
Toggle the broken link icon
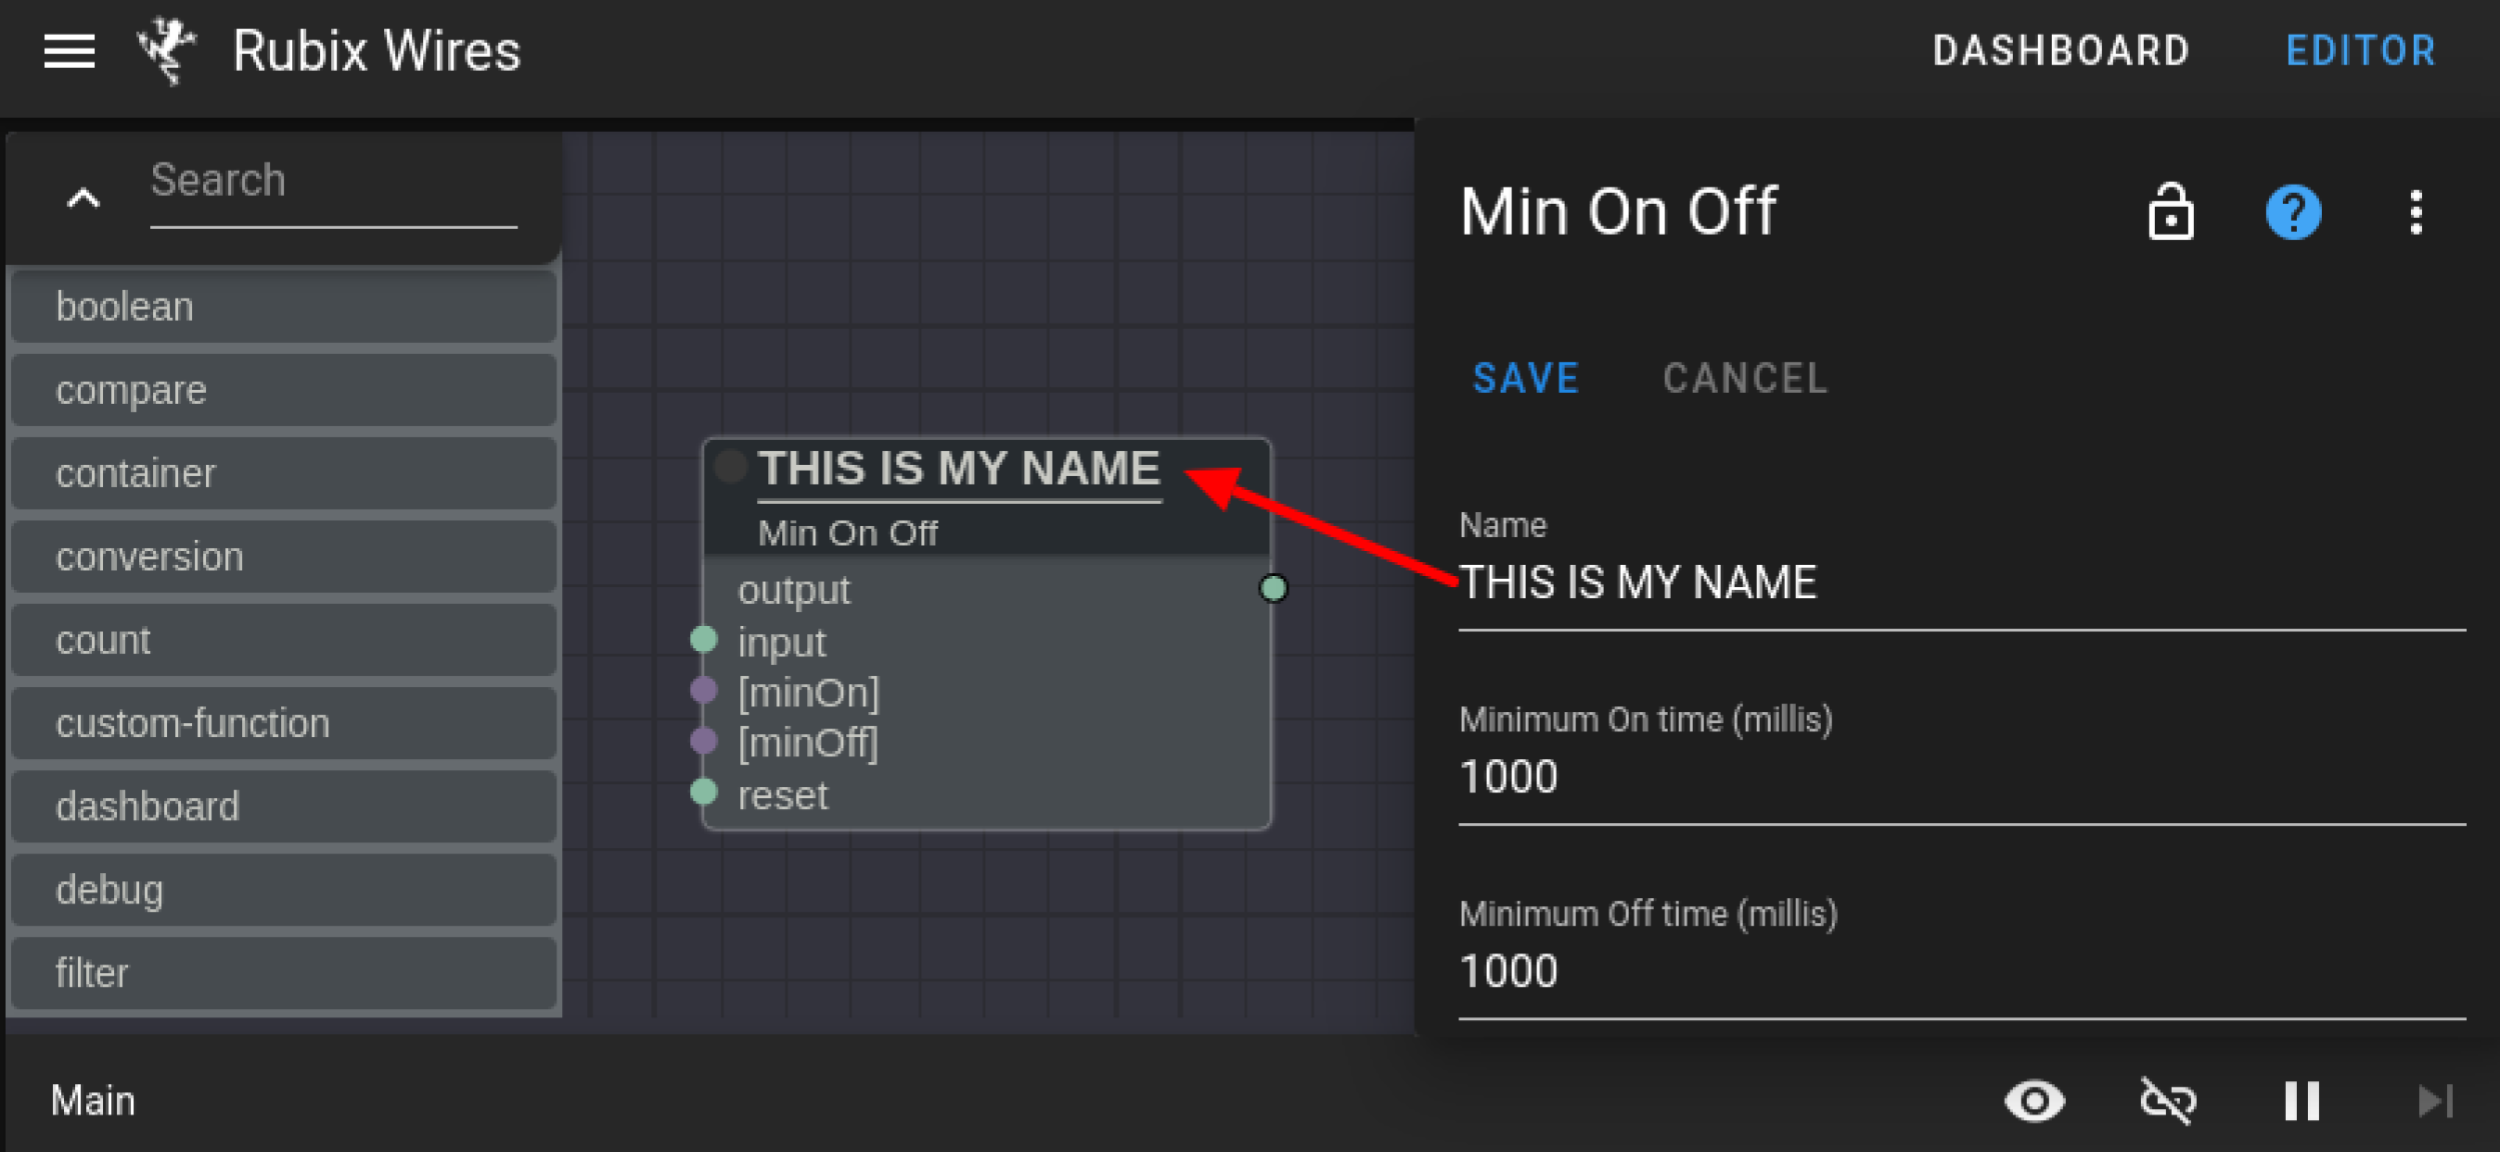point(2168,1101)
